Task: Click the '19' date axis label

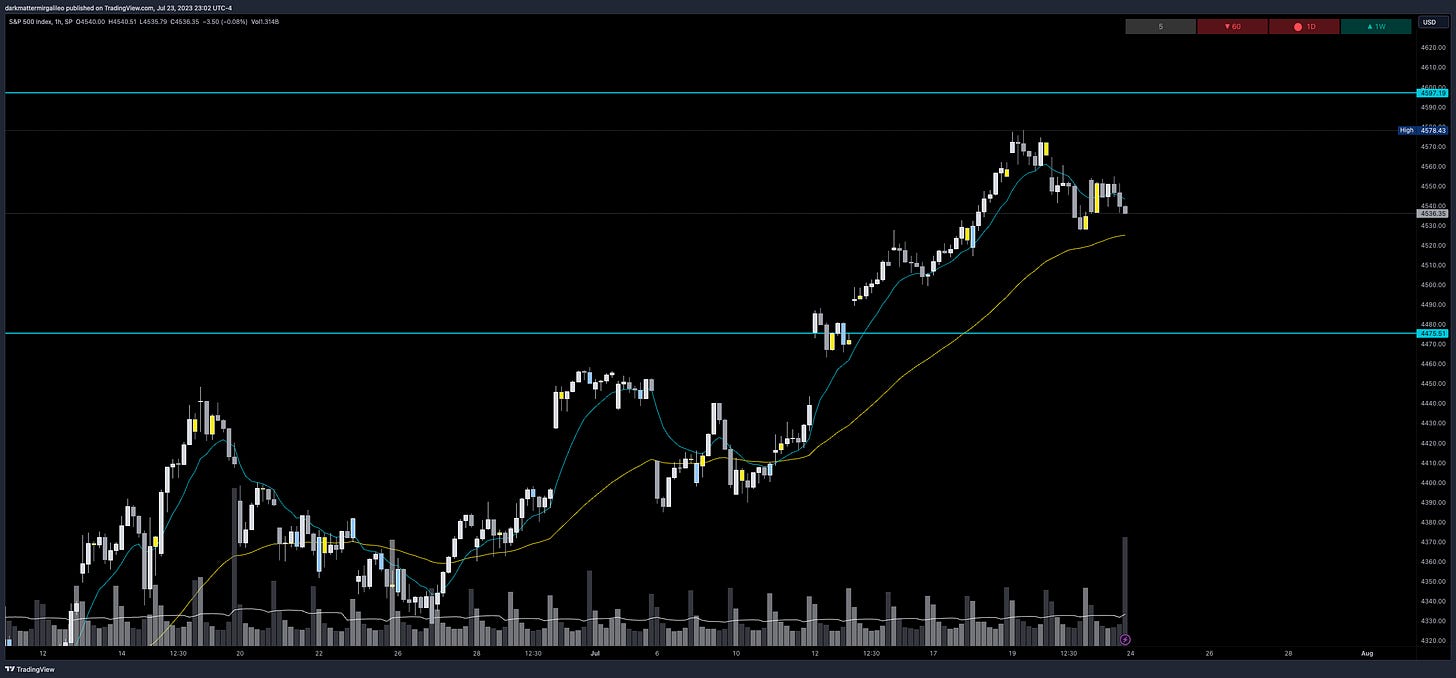Action: click(1012, 652)
